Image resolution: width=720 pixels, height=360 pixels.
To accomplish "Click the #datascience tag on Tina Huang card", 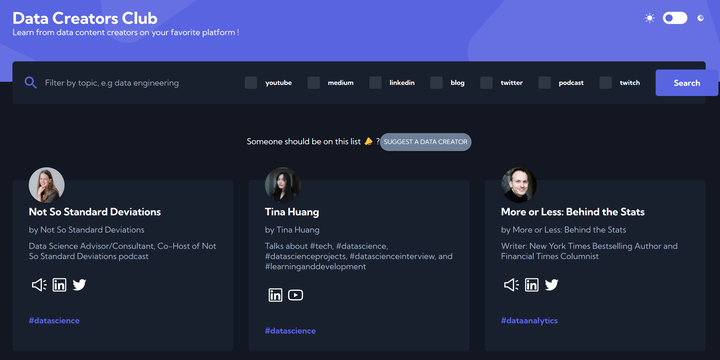I will point(290,331).
